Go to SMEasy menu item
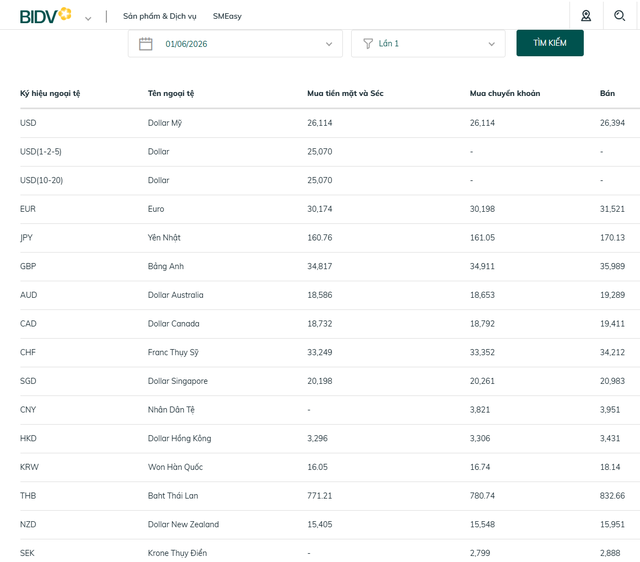The image size is (640, 562). click(x=227, y=16)
